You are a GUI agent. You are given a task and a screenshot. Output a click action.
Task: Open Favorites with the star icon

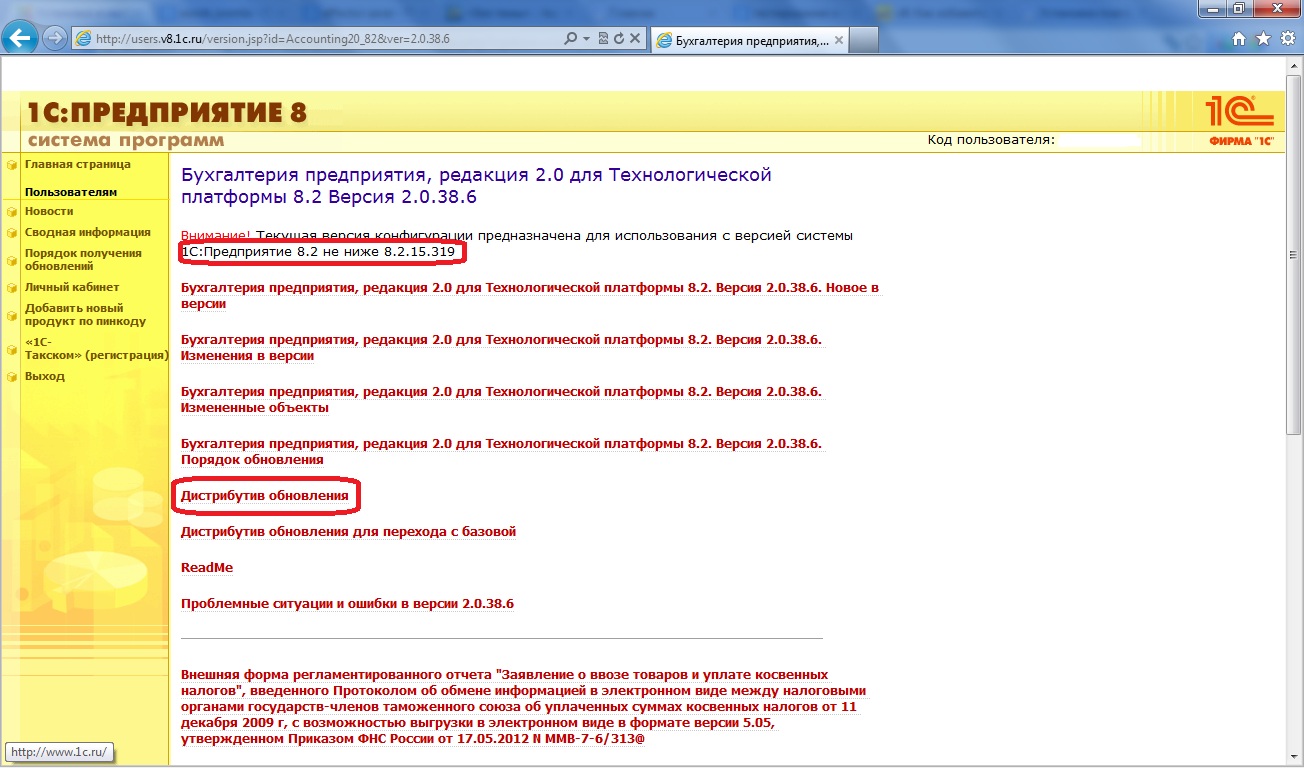coord(1263,39)
